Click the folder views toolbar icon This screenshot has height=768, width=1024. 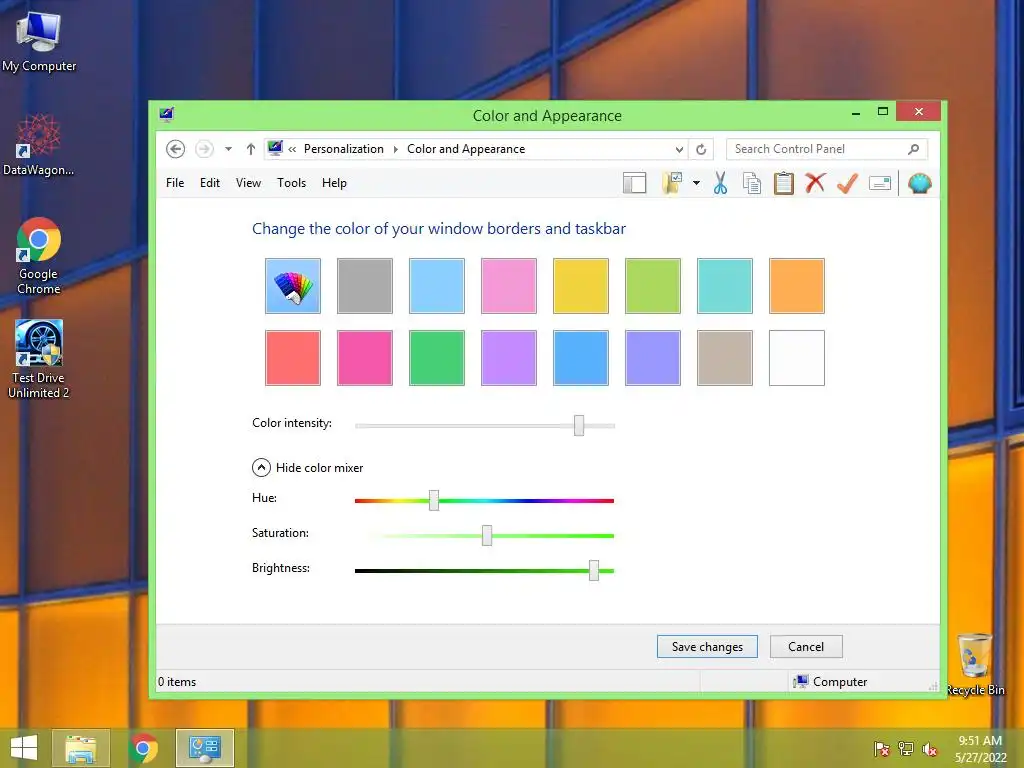[x=672, y=184]
